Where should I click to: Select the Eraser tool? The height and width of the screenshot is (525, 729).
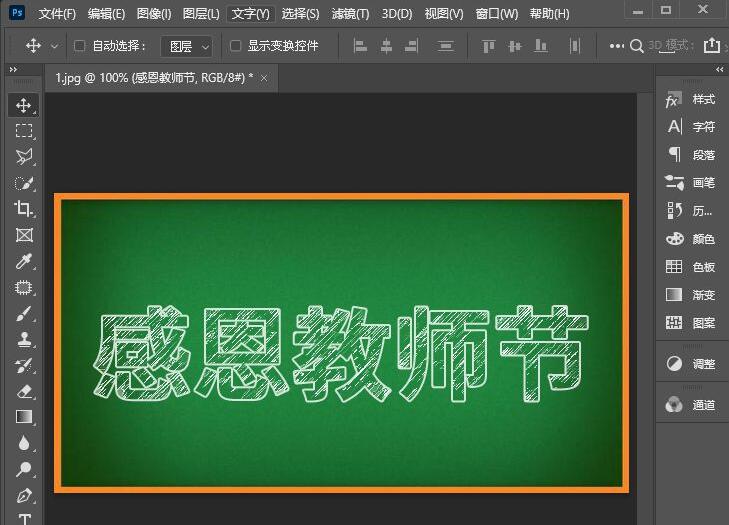point(24,392)
